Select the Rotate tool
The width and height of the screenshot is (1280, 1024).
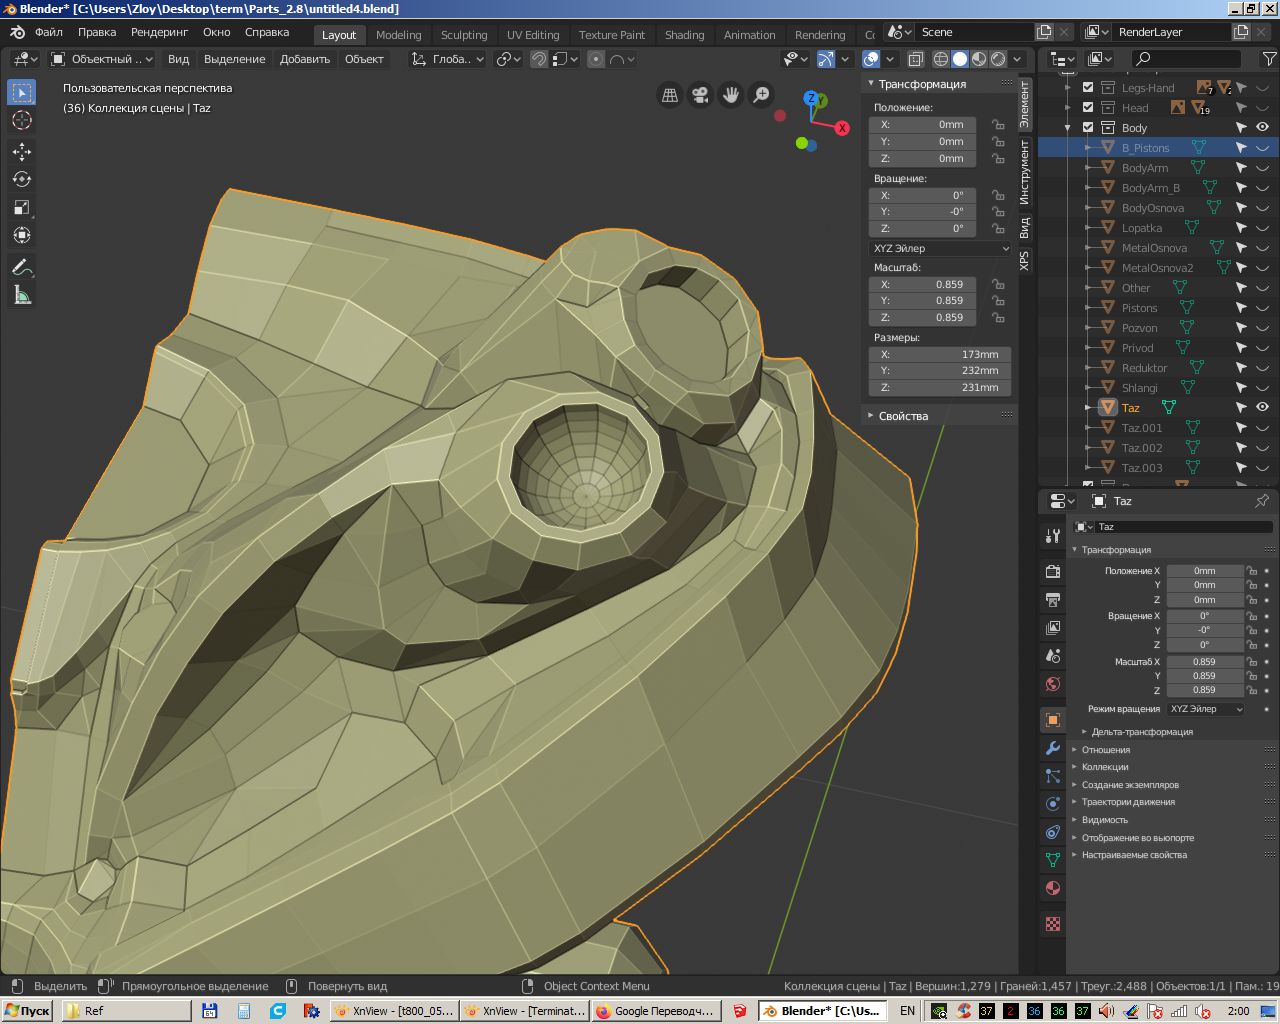pos(22,180)
